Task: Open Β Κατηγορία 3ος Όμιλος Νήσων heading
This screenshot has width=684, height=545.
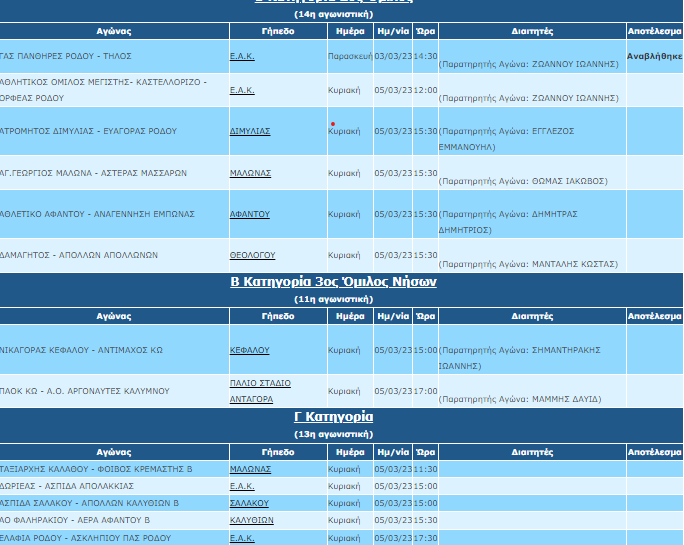Action: [333, 282]
